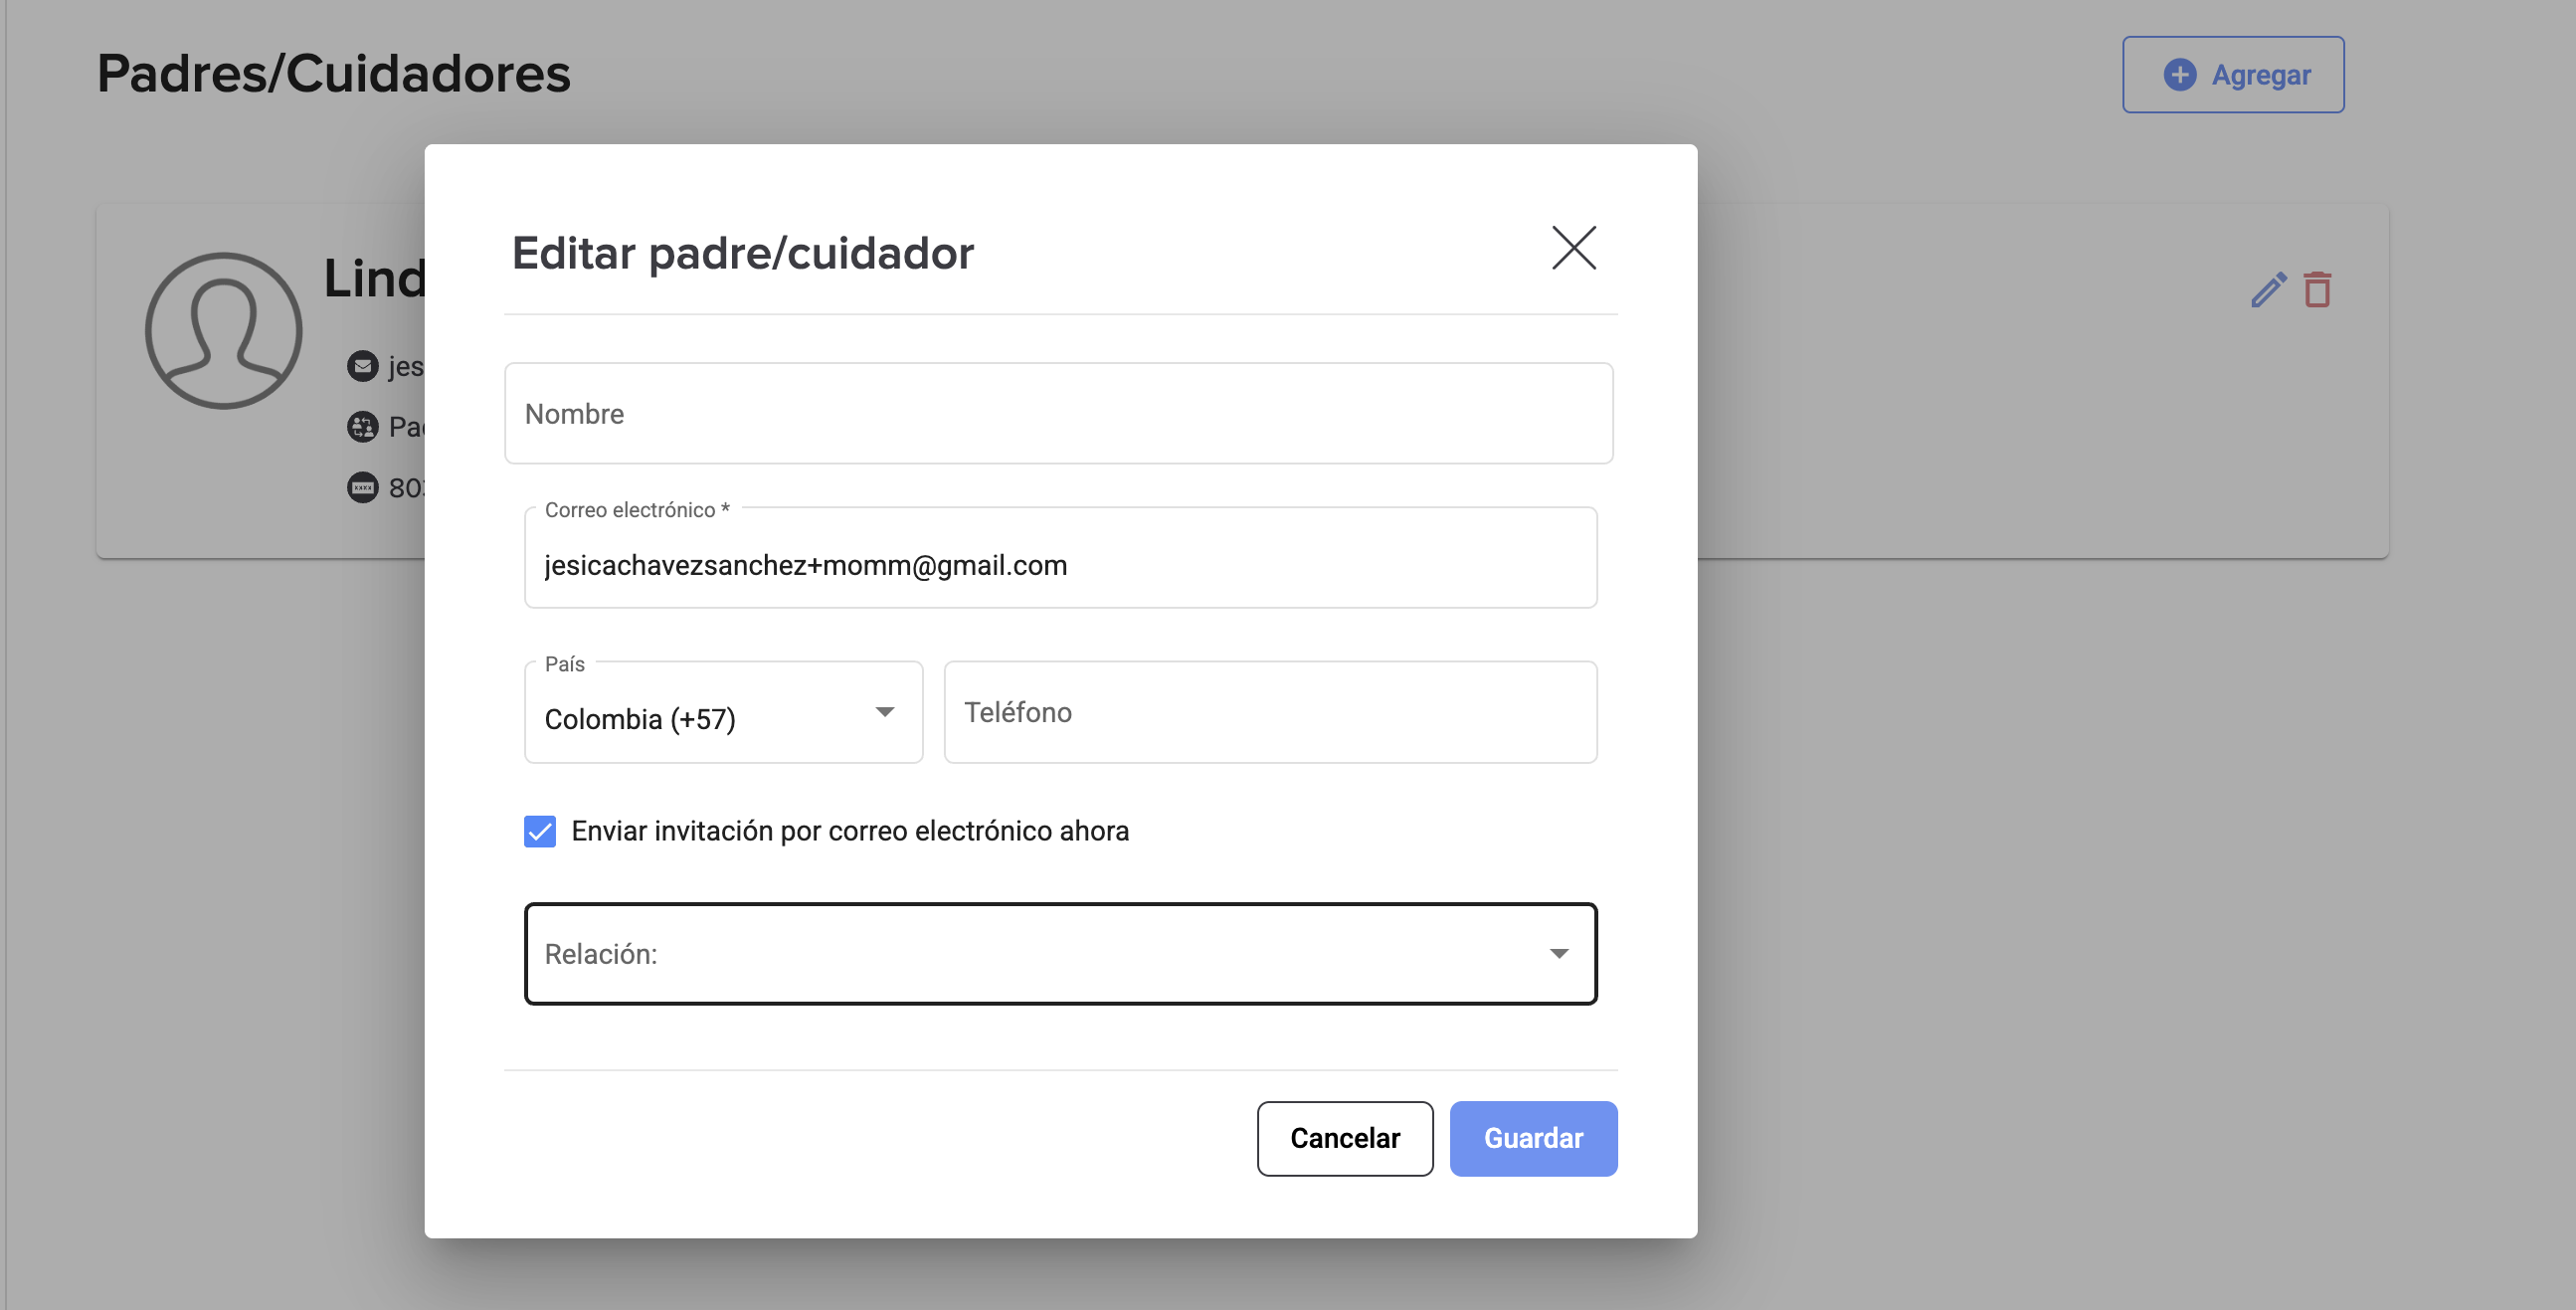
Task: Uncheck Enviar invitación por correo electrónico checkbox
Action: pos(540,831)
